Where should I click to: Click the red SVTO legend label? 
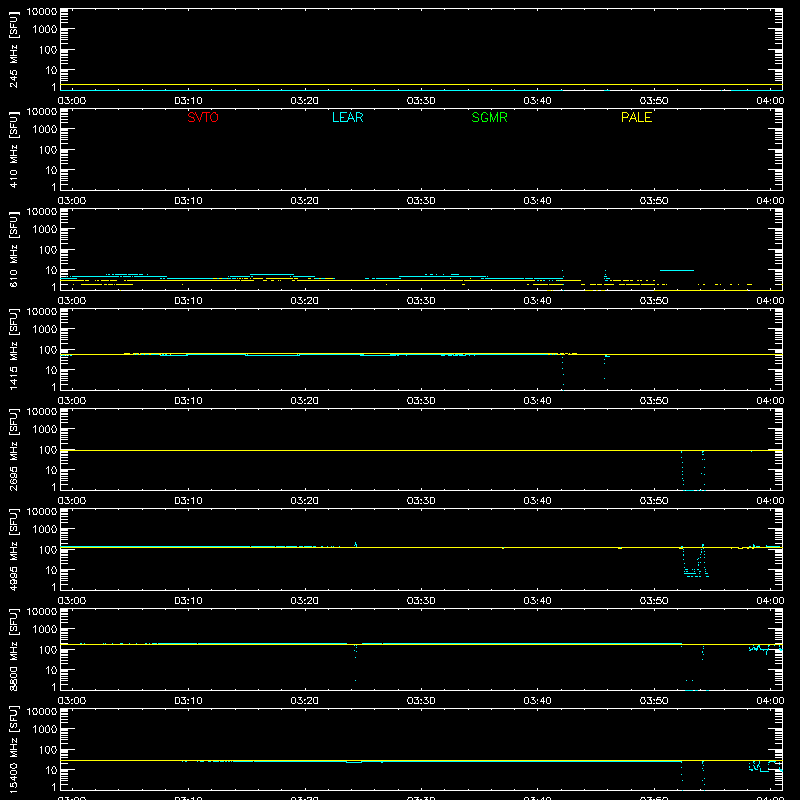tap(203, 117)
